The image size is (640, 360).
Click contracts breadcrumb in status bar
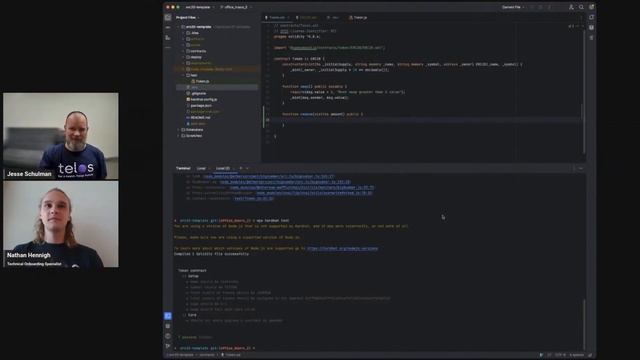click(x=207, y=355)
